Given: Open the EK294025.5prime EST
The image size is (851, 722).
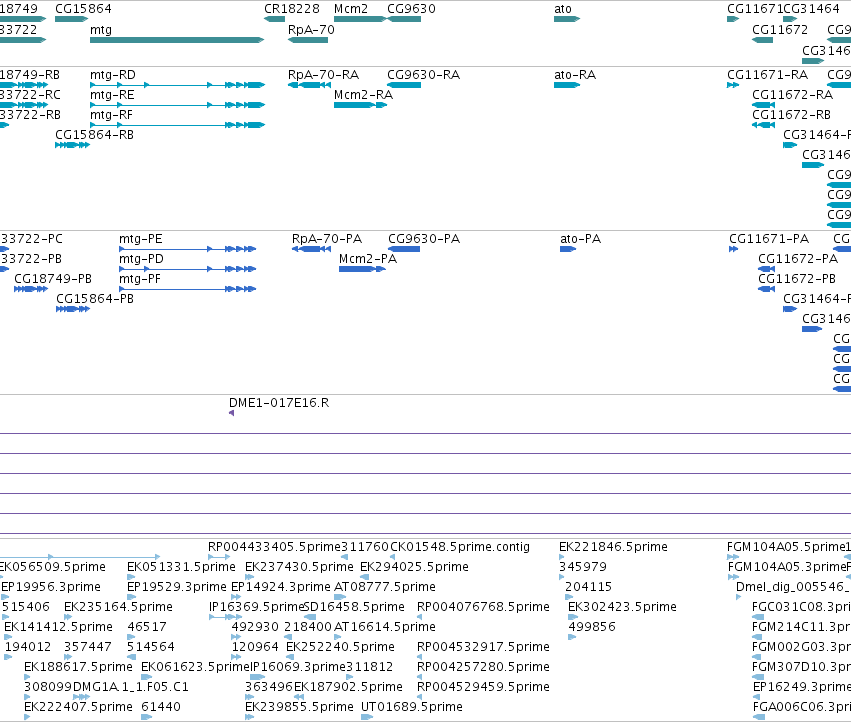Looking at the screenshot, I should coord(365,577).
